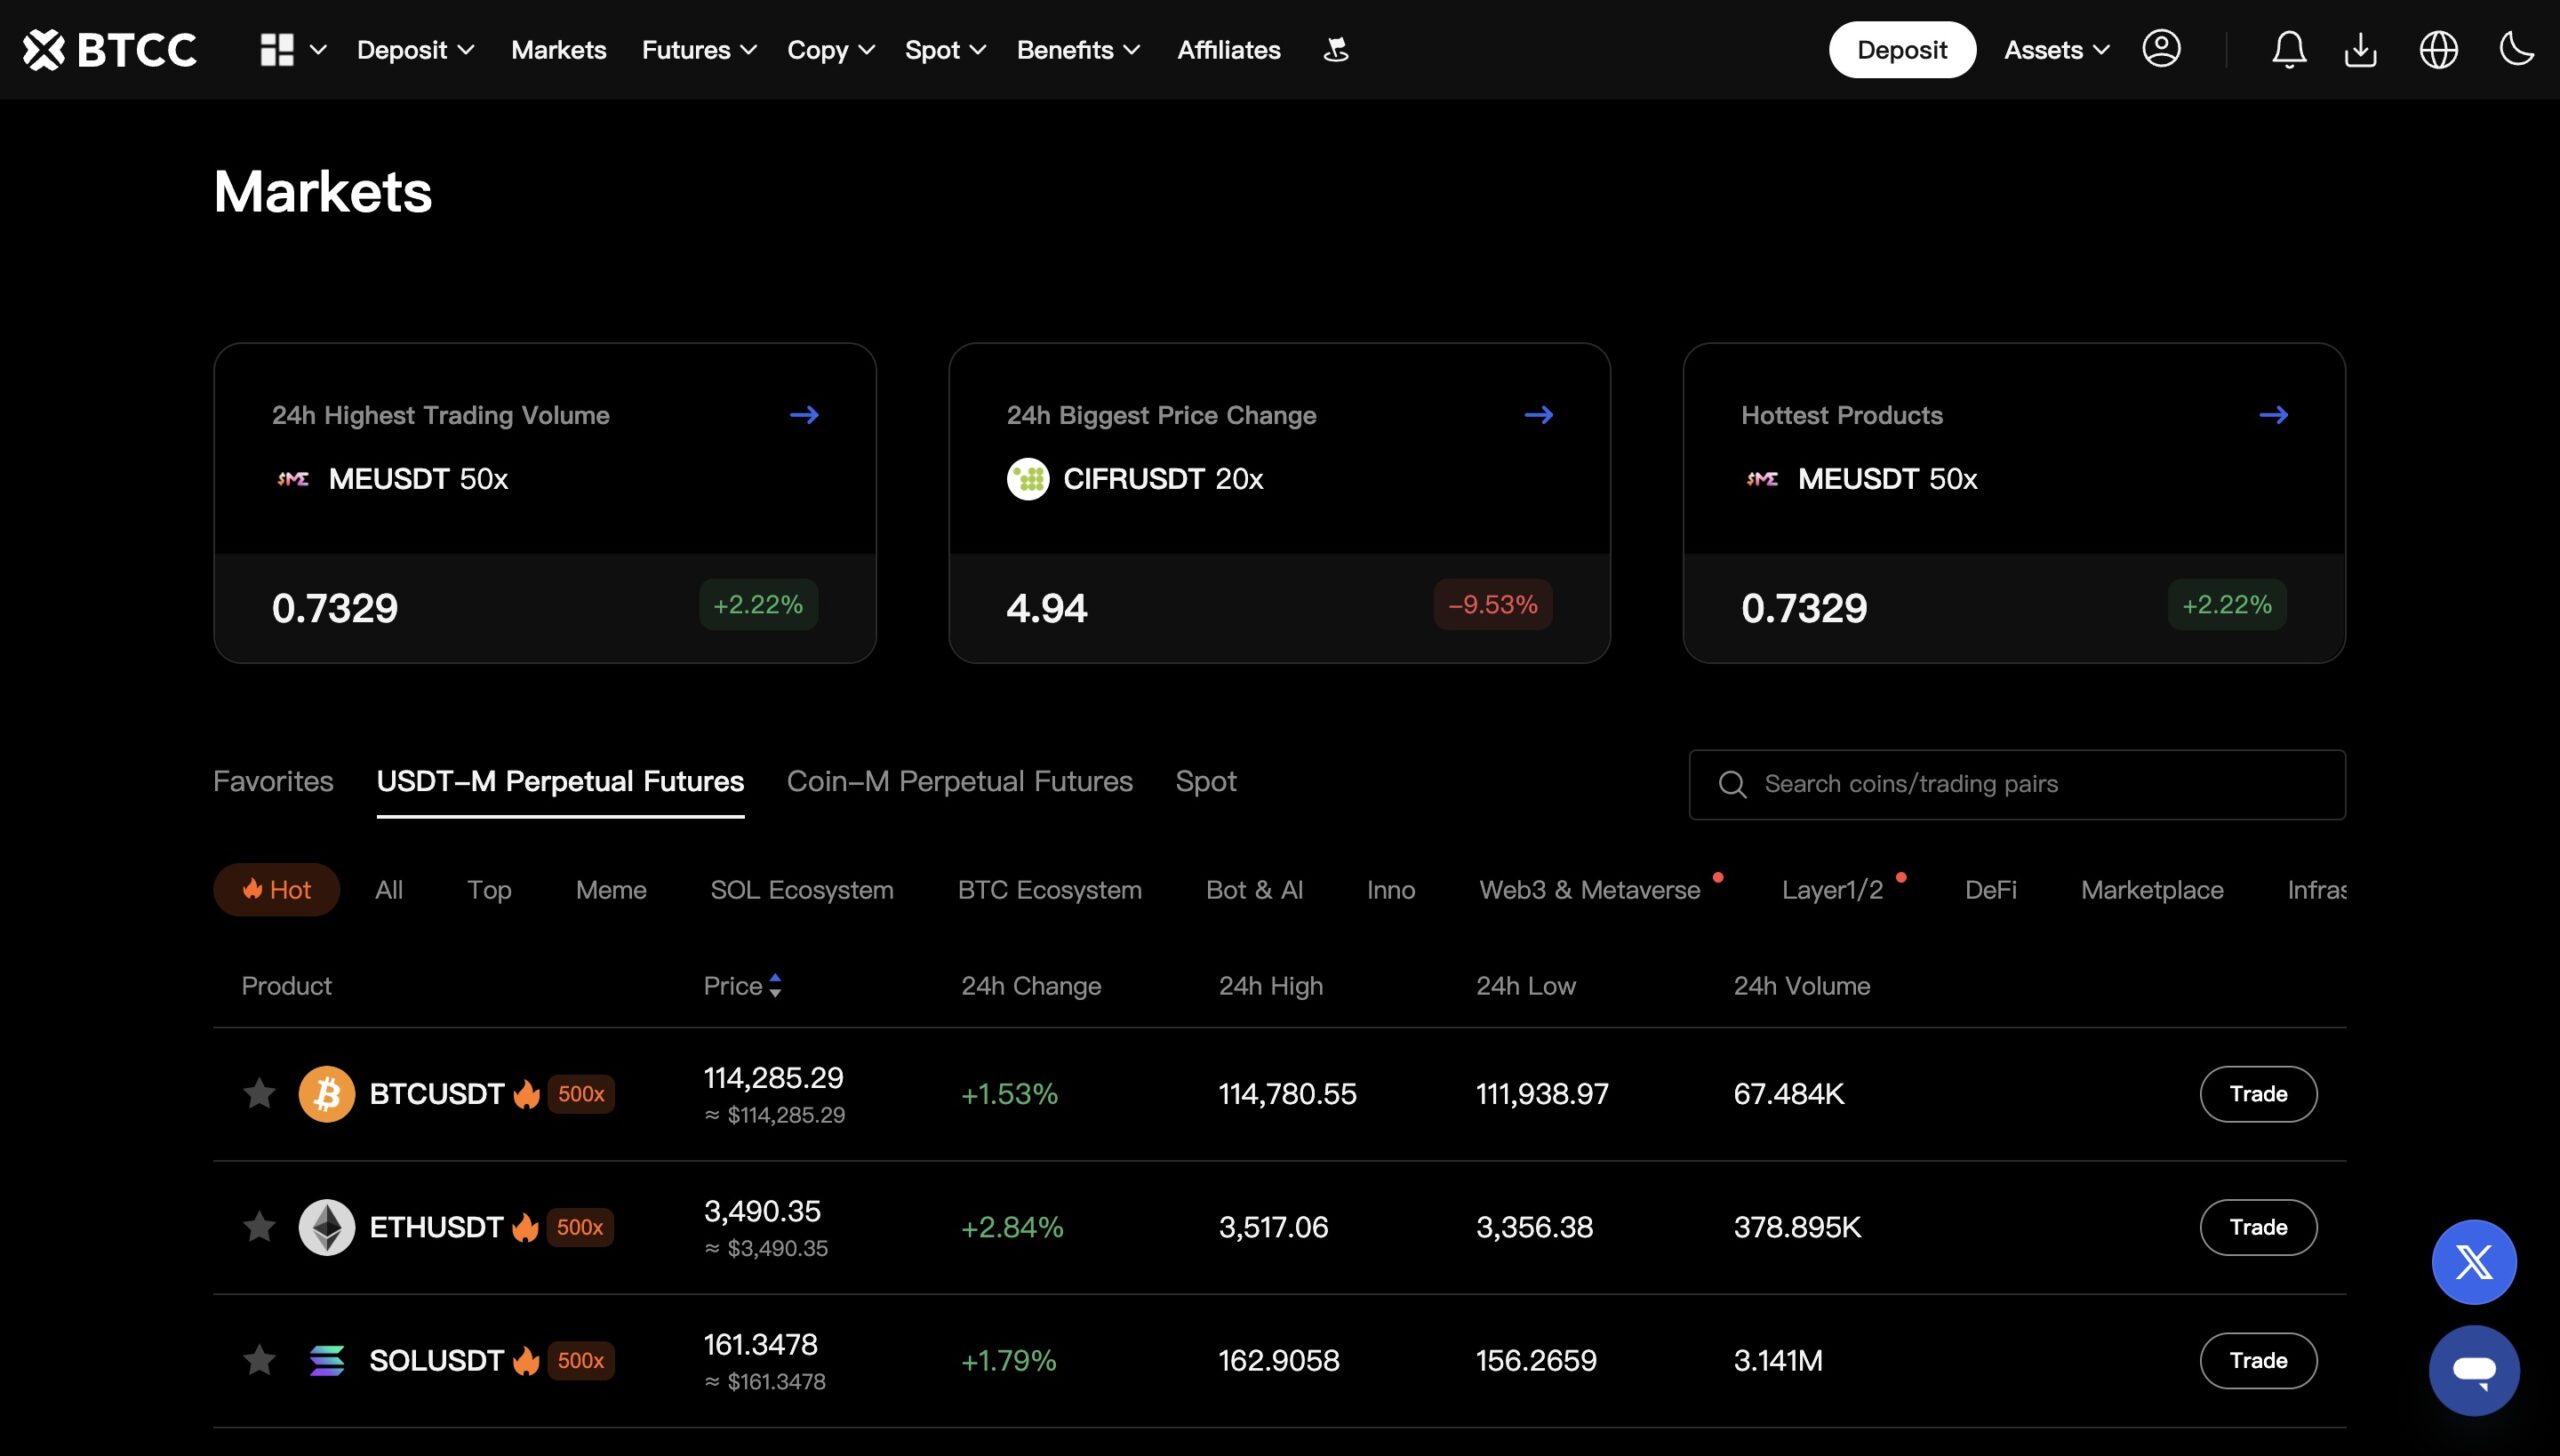Select the Hot category filter

tap(276, 890)
